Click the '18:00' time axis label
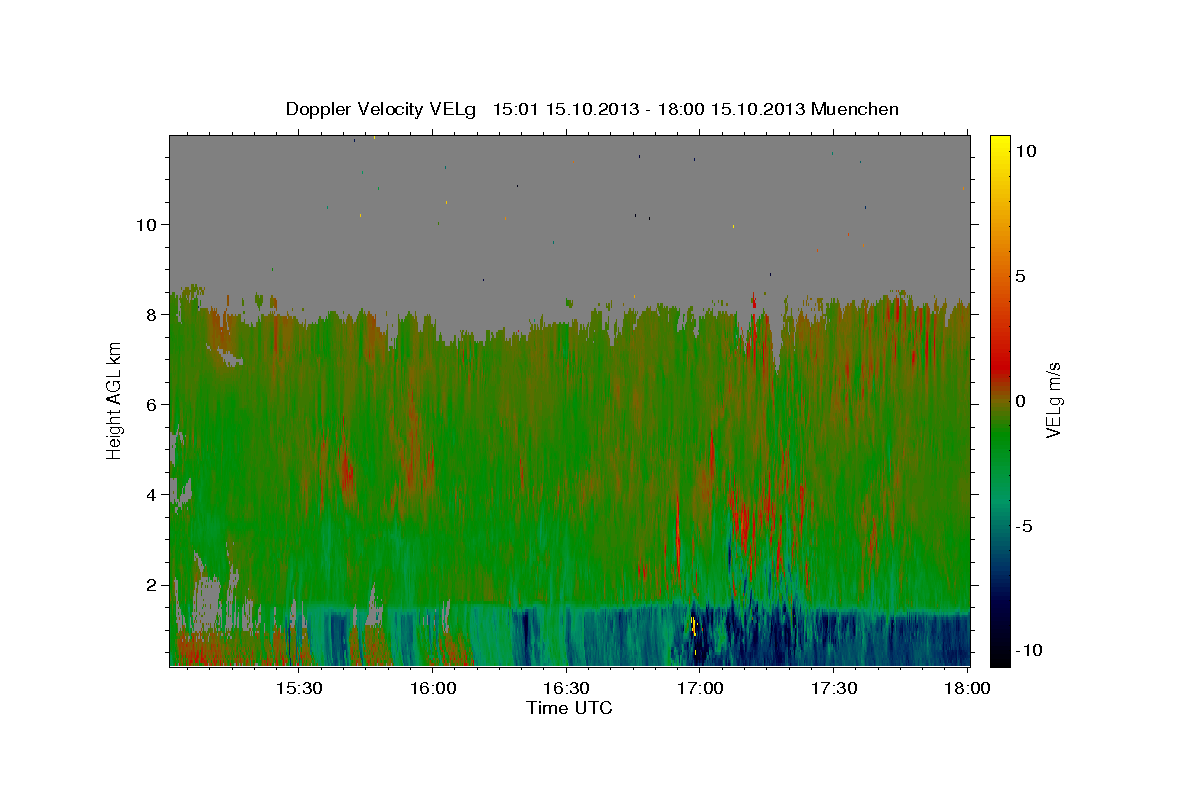Screen dimensions: 1200x800 click(x=968, y=688)
